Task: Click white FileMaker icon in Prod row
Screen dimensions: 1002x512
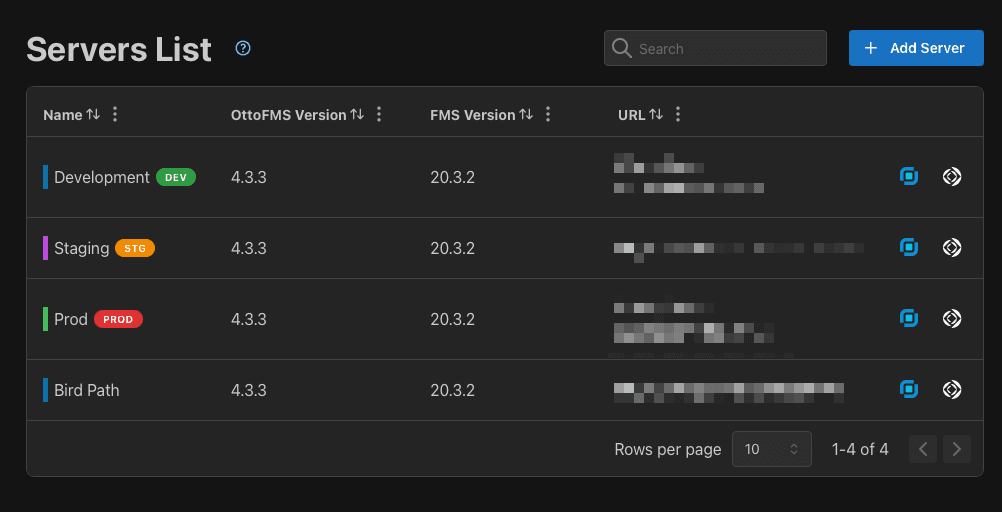Action: 952,319
